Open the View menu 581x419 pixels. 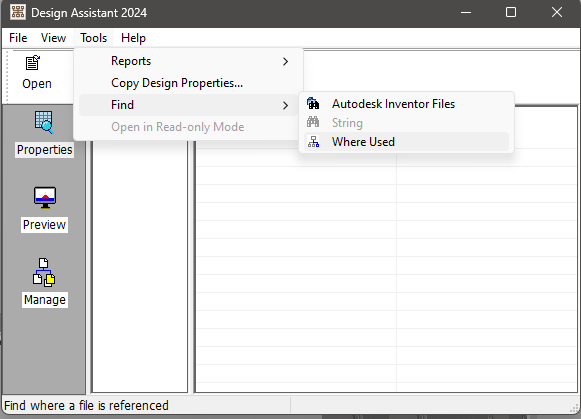coord(53,38)
